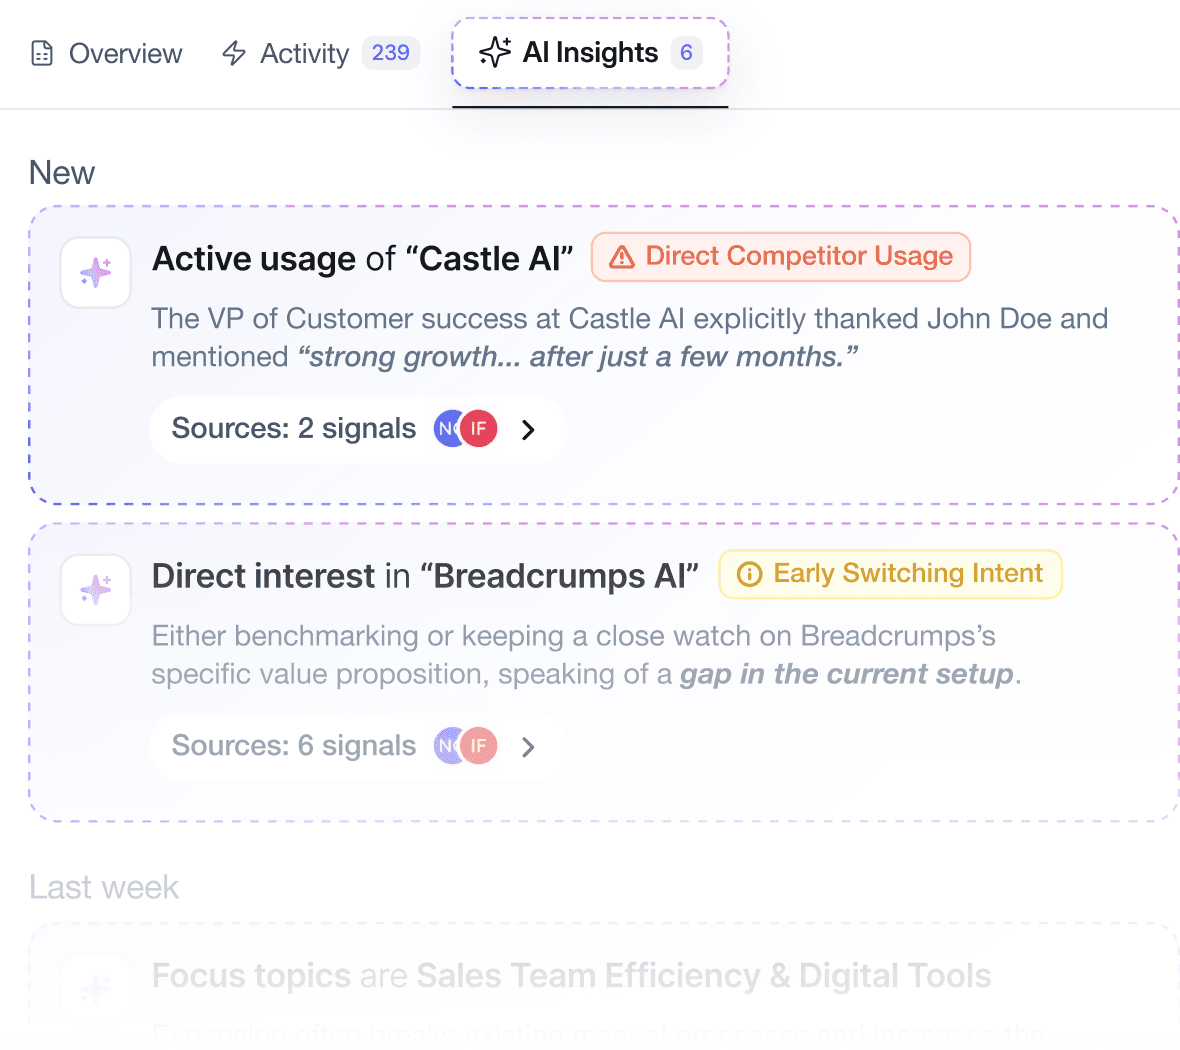Click the Early Switching Intent tag
Viewport: 1180px width, 1050px height.
[x=890, y=574]
